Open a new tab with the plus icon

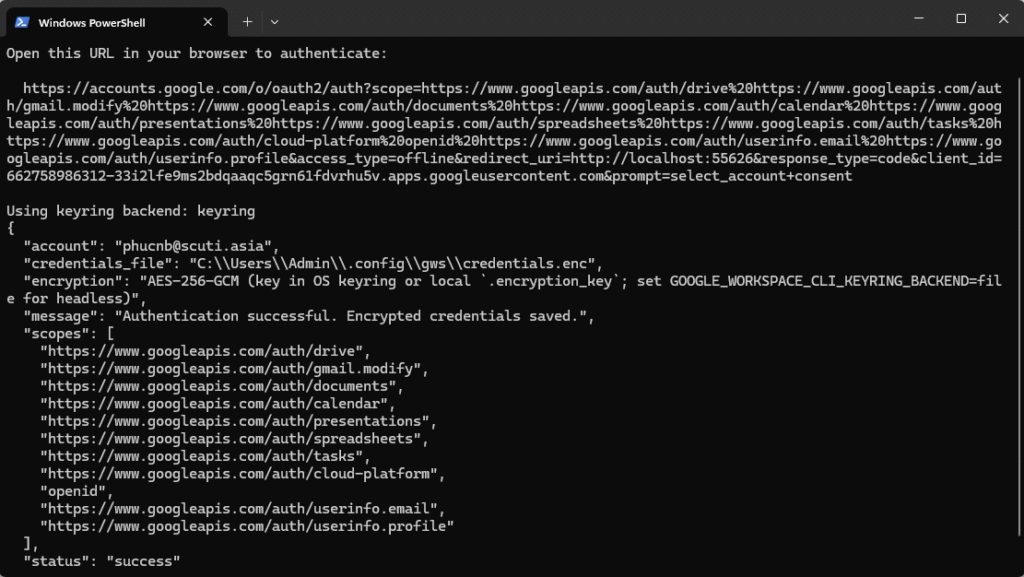[x=247, y=21]
